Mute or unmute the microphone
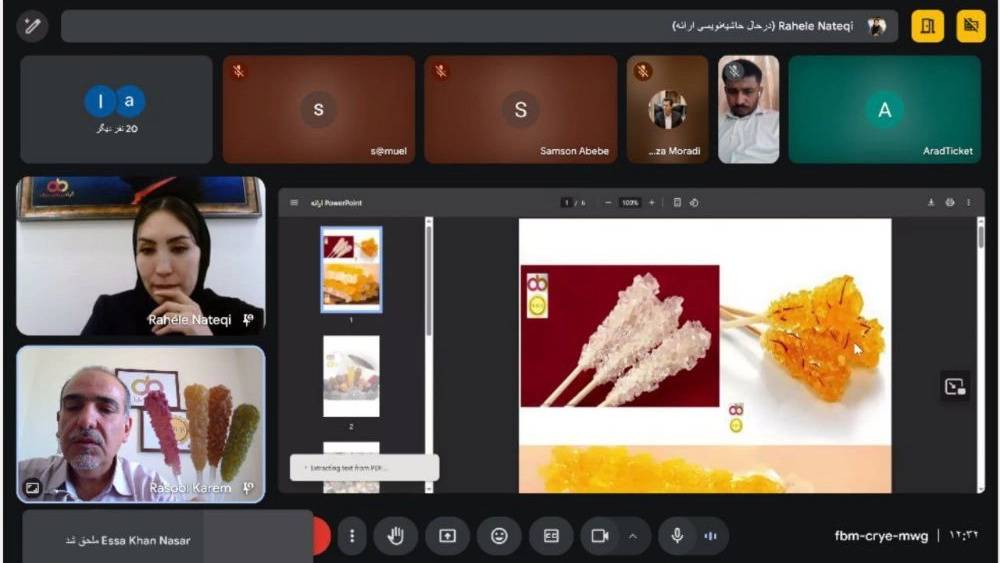 point(677,536)
